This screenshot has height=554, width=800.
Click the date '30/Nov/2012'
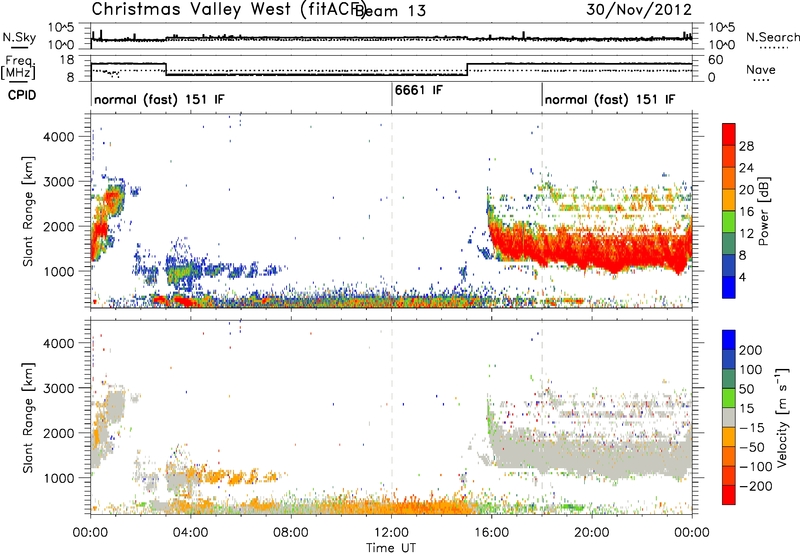pos(639,10)
